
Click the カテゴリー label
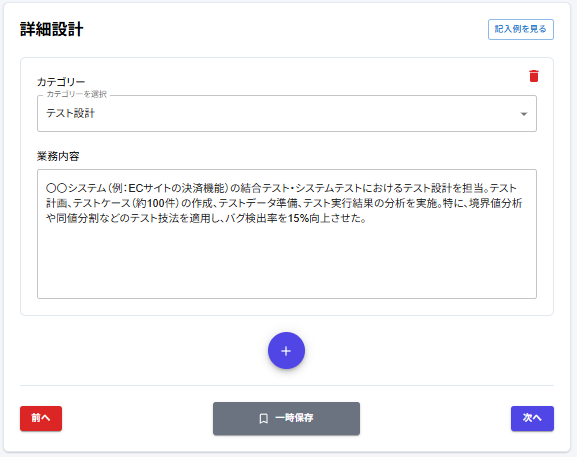[61, 82]
